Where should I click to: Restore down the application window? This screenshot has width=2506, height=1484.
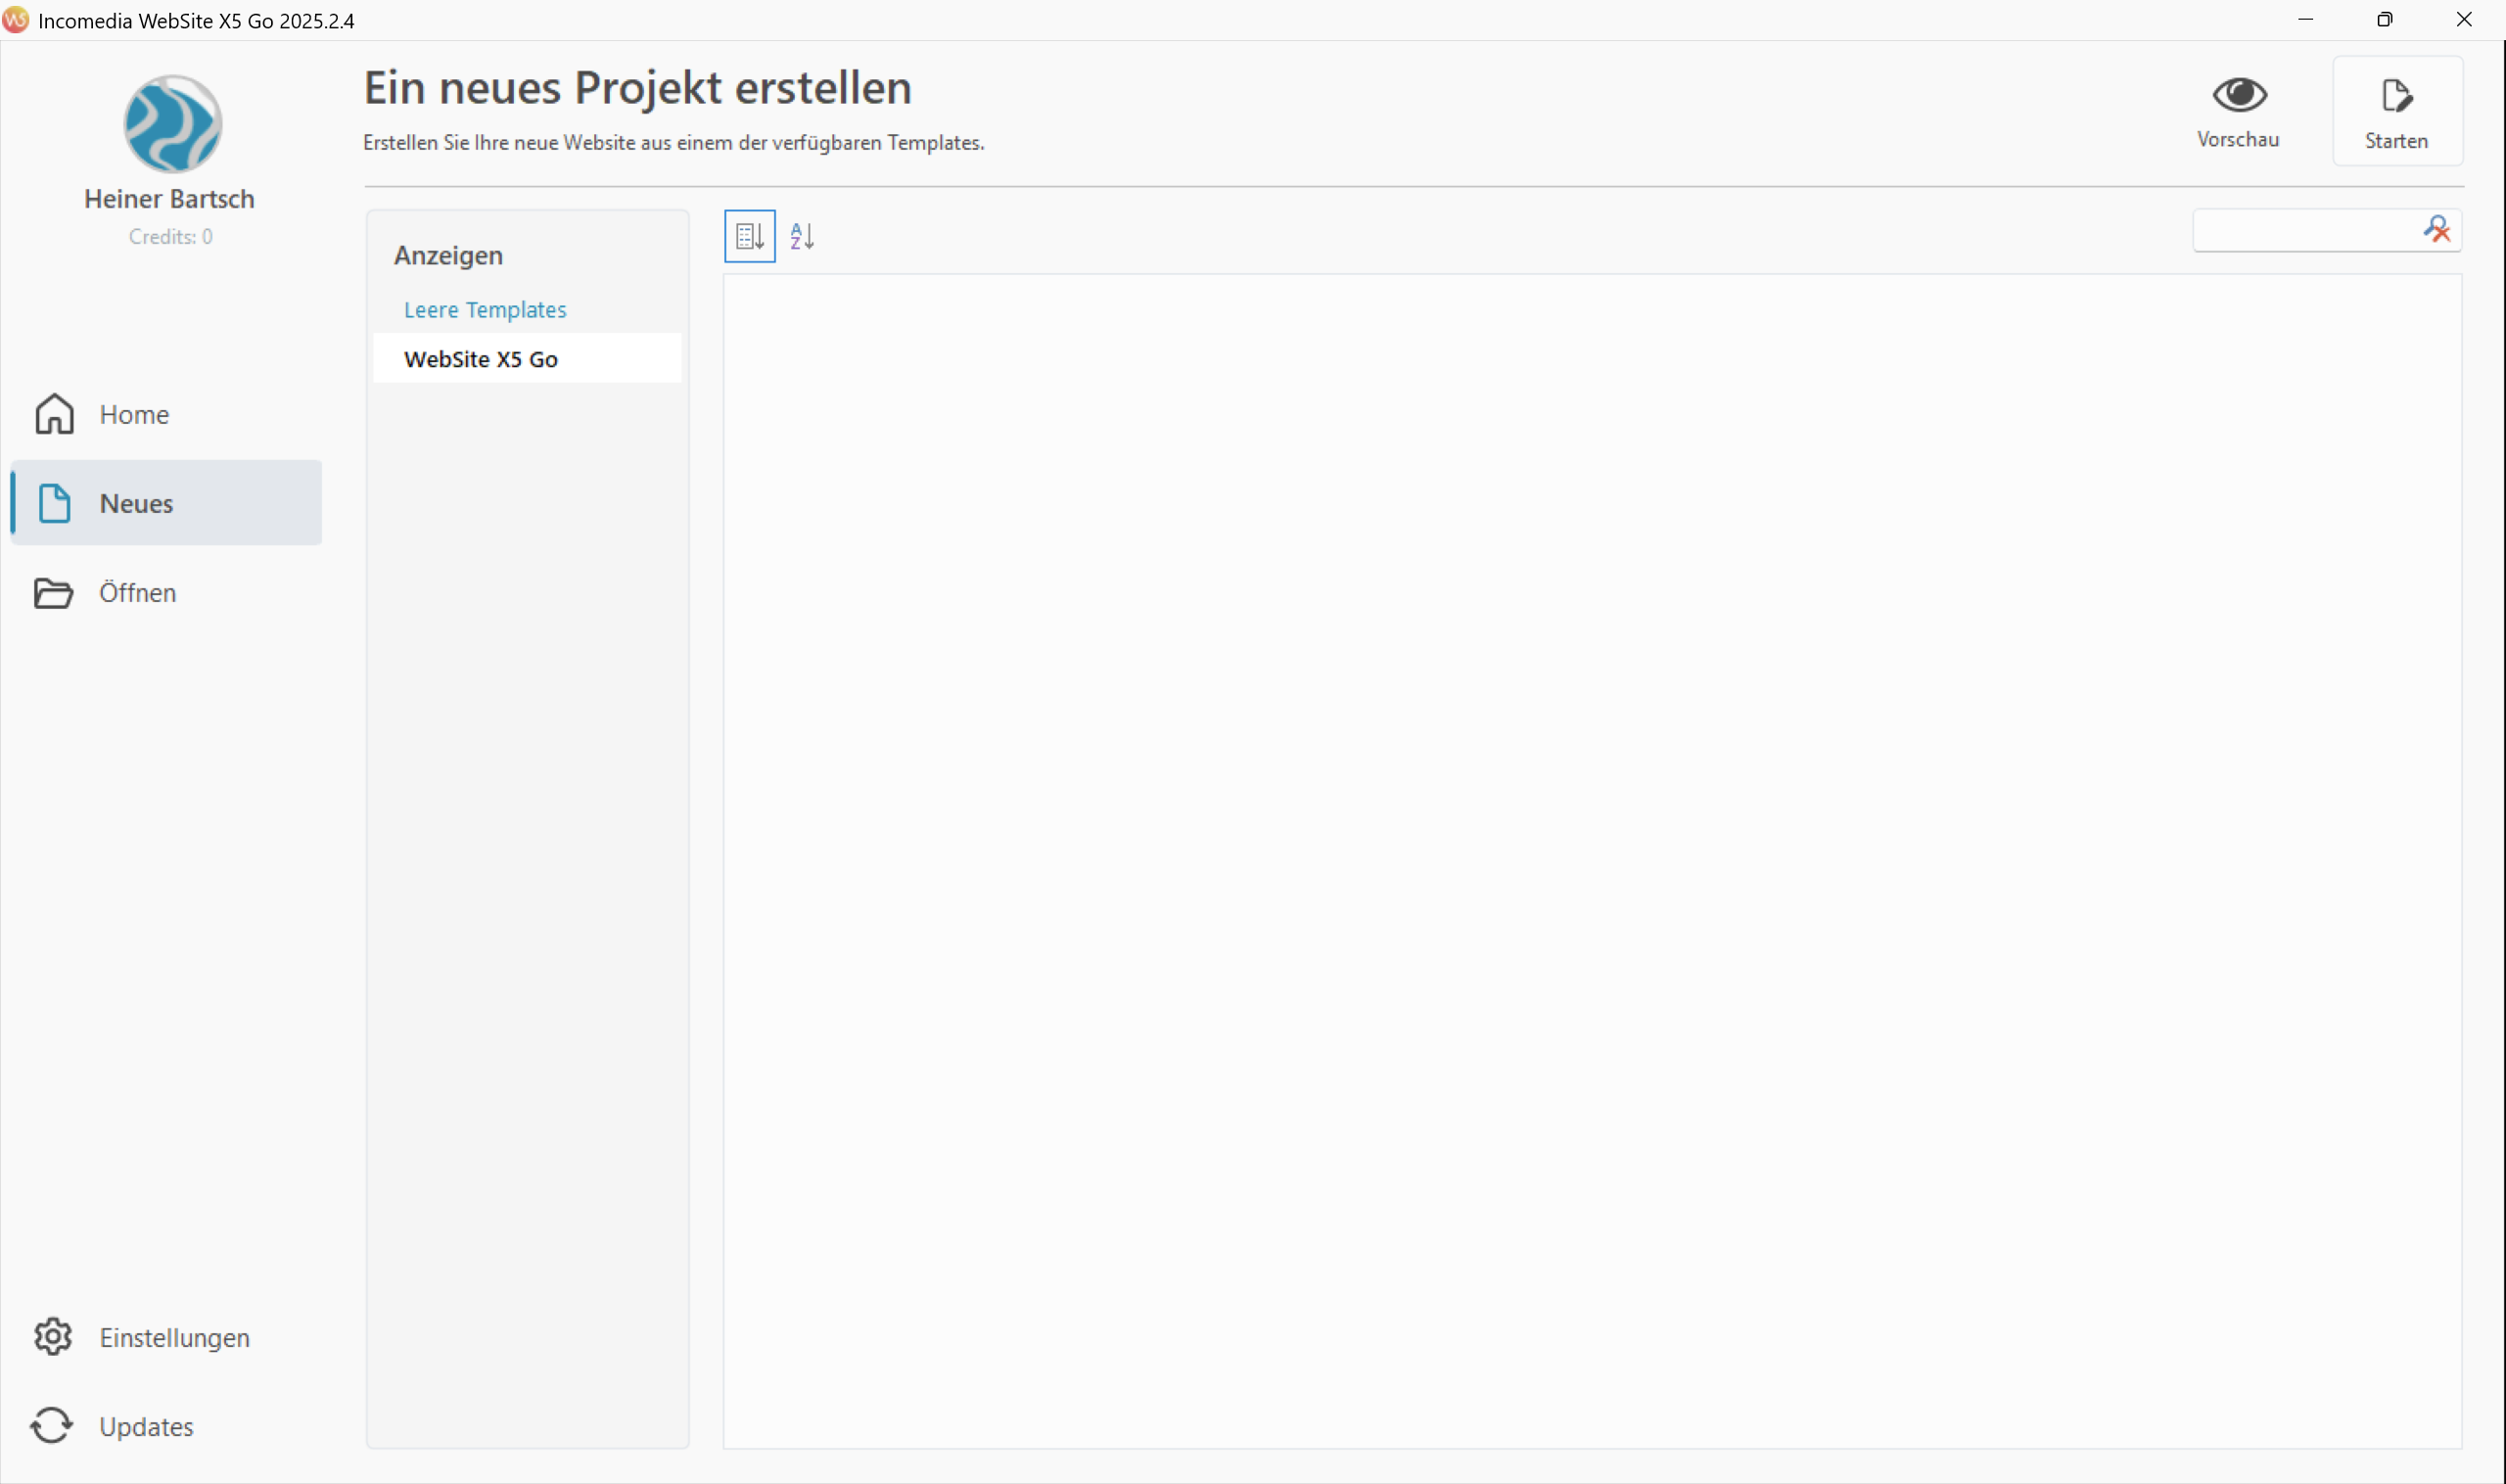coord(2384,20)
